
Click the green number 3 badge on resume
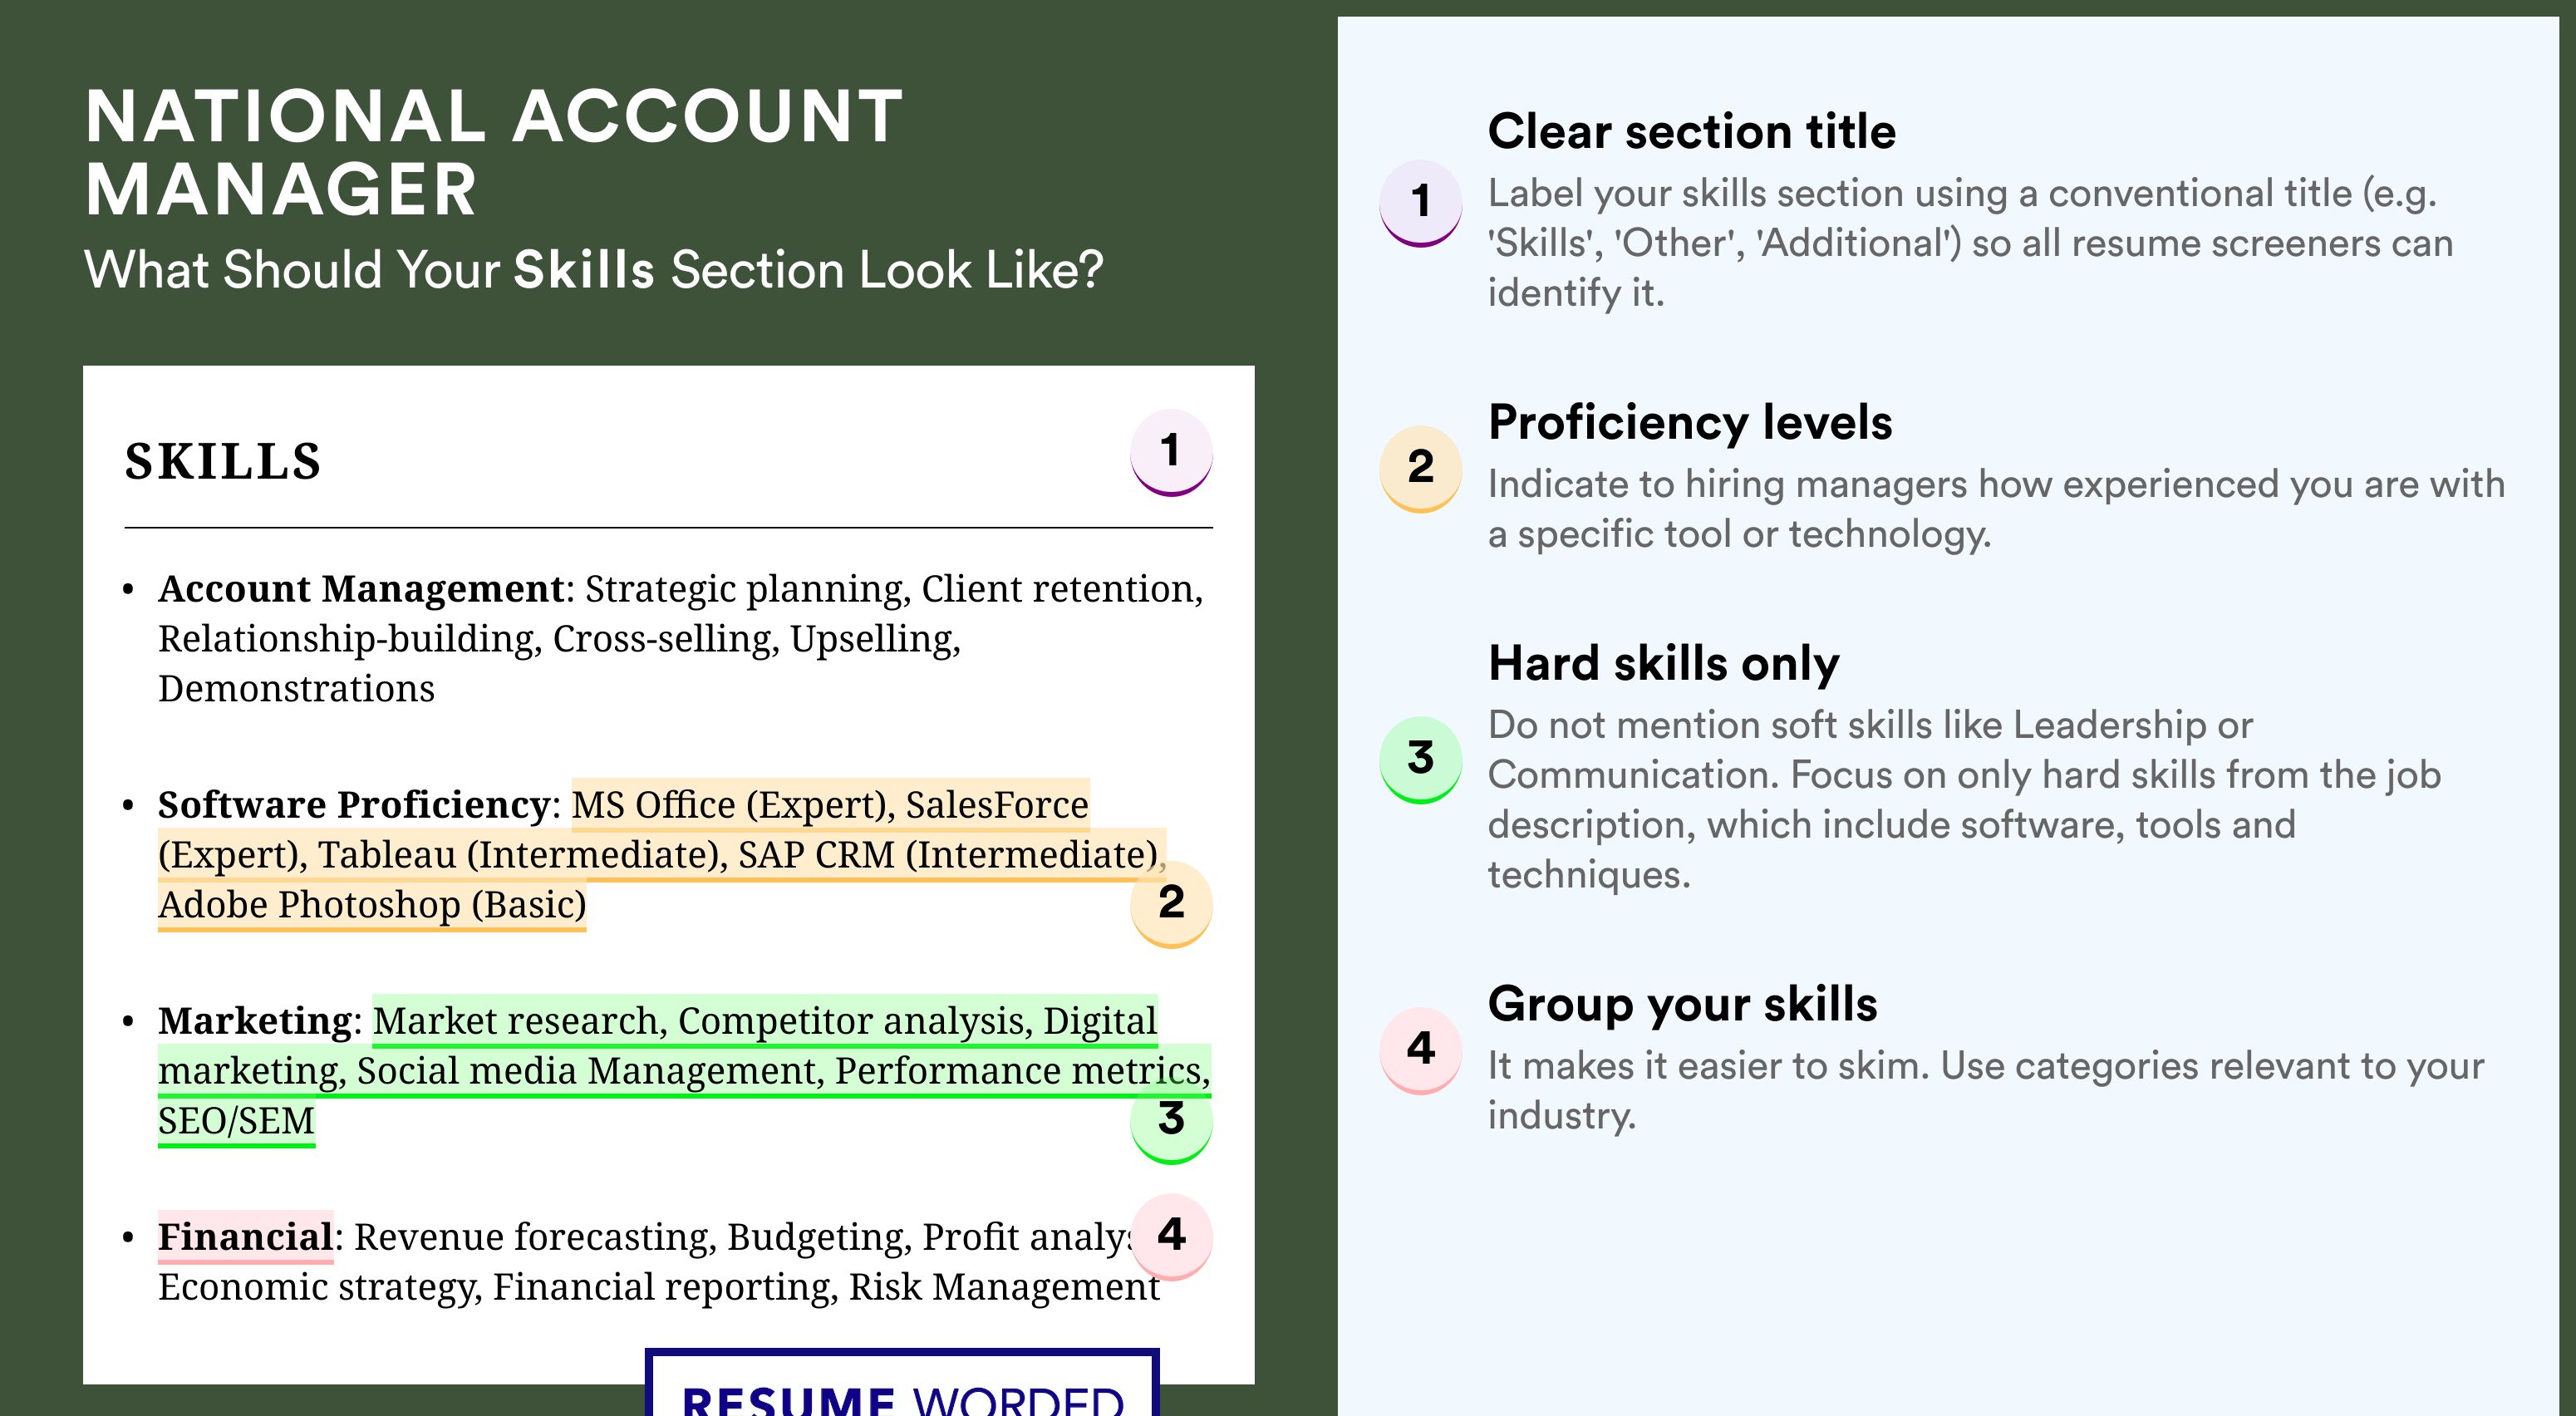(1171, 1120)
